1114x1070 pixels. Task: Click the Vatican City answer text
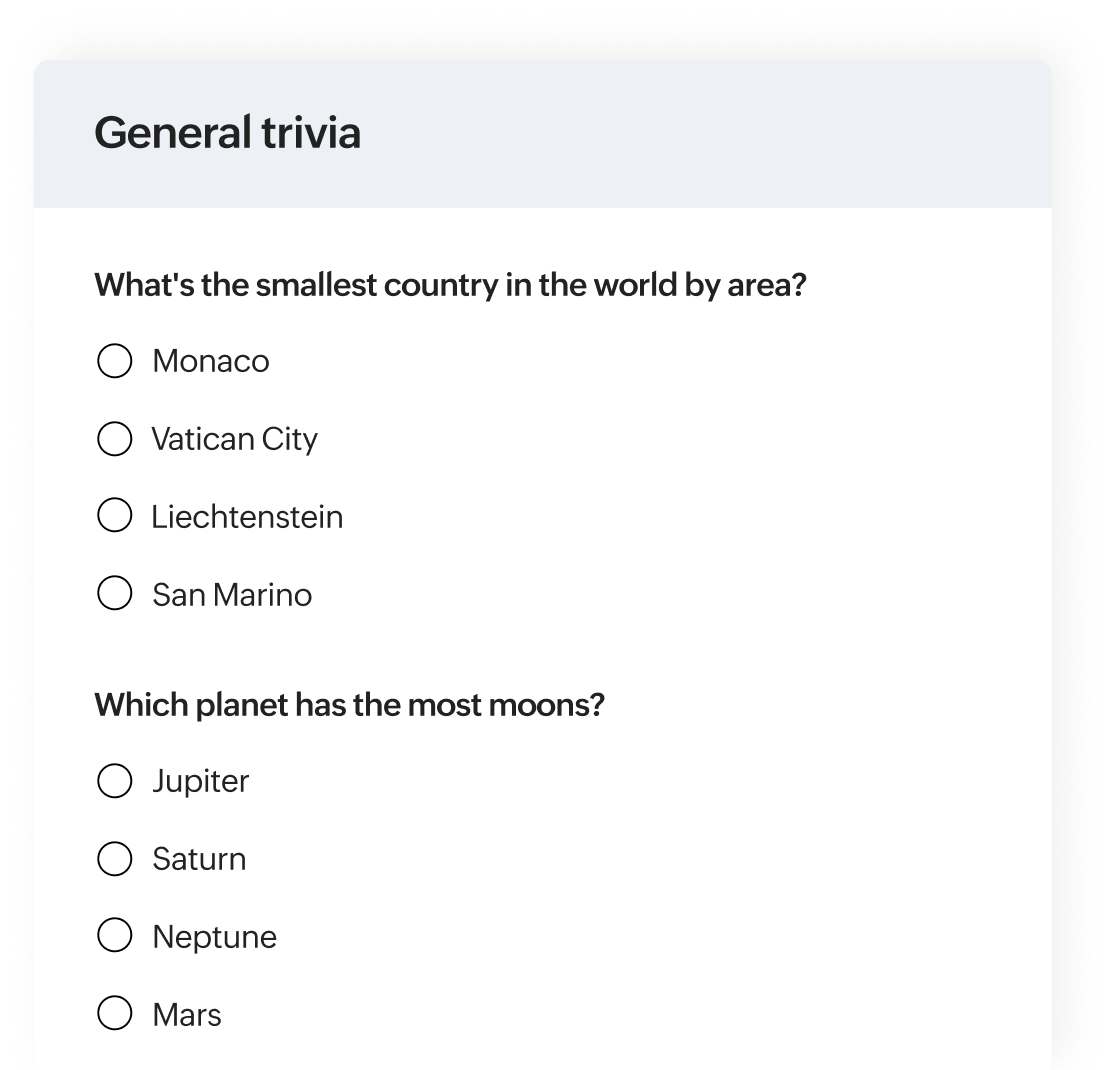(x=234, y=438)
